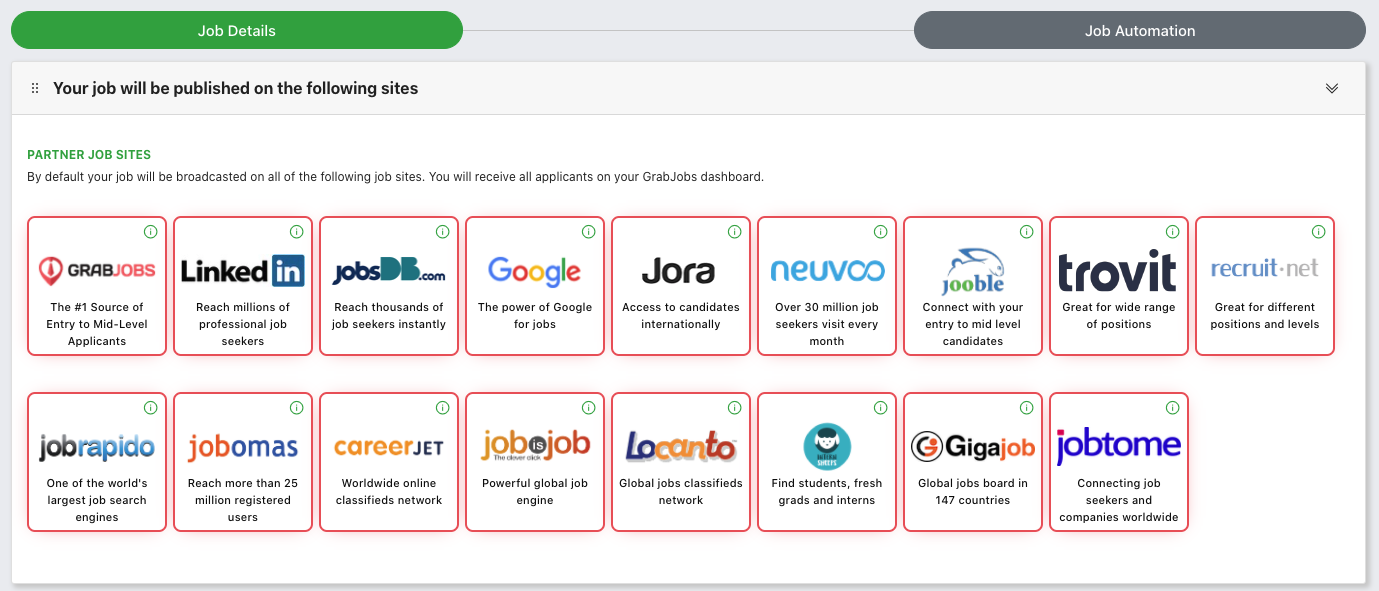Viewport: 1379px width, 591px height.
Task: Toggle the jobsDB.com partner site card
Action: pyautogui.click(x=388, y=286)
